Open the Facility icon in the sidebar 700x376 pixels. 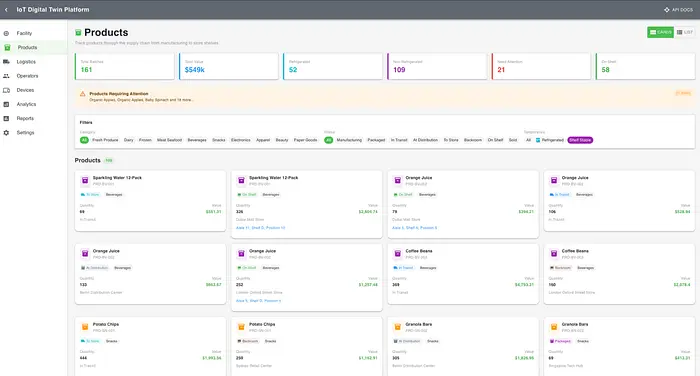6,33
